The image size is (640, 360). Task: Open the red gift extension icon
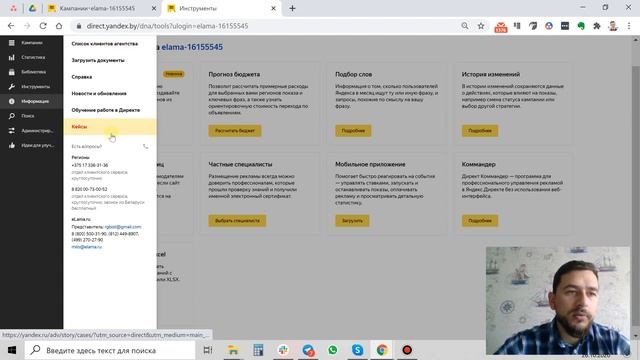tap(501, 27)
